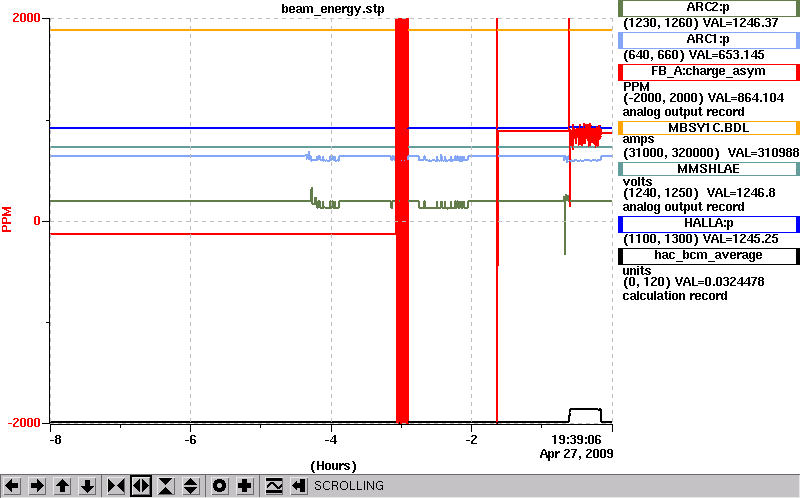Image resolution: width=800 pixels, height=498 pixels.
Task: Select the MBSY1C.BDL legend entry
Action: click(709, 128)
